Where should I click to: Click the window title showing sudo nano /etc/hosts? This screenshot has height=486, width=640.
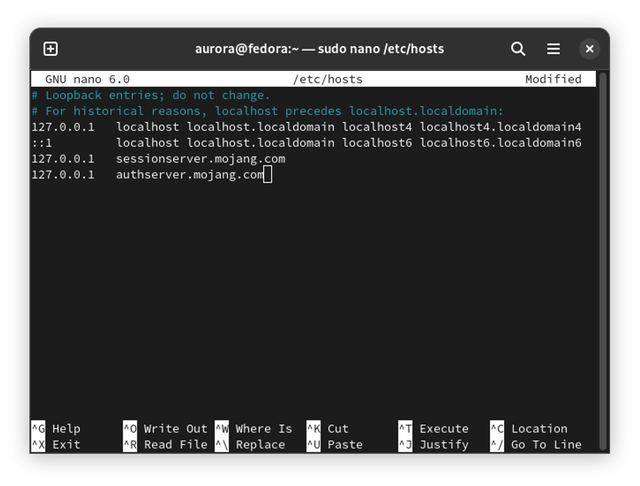coord(319,48)
